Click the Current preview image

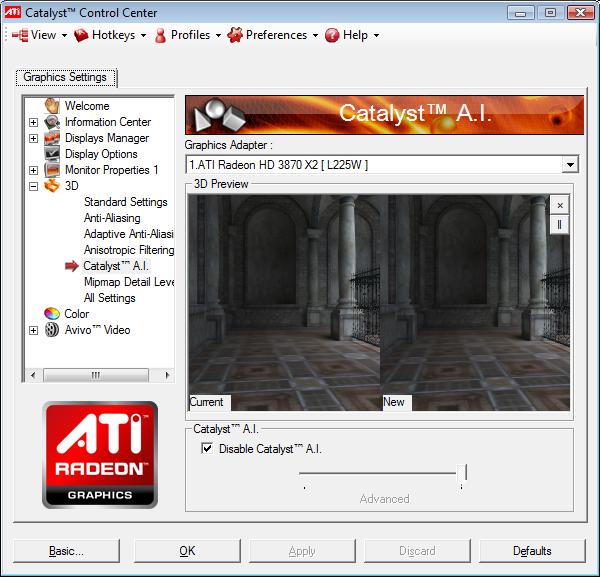coord(284,302)
